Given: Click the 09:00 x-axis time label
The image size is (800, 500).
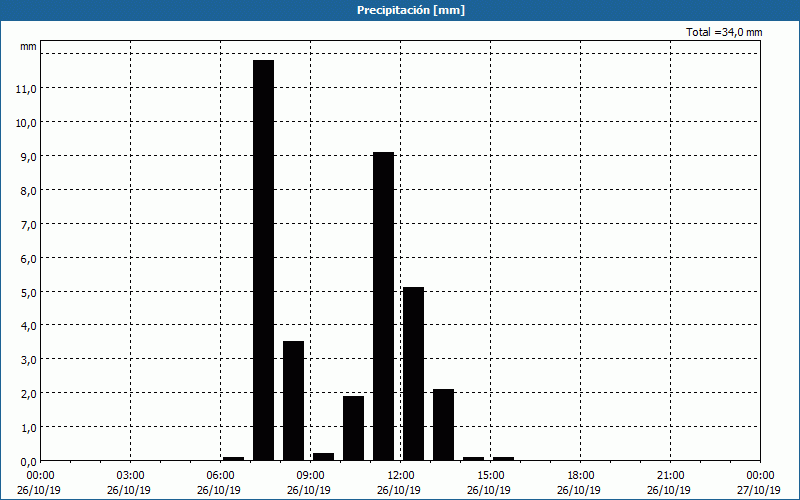Looking at the screenshot, I should (310, 476).
